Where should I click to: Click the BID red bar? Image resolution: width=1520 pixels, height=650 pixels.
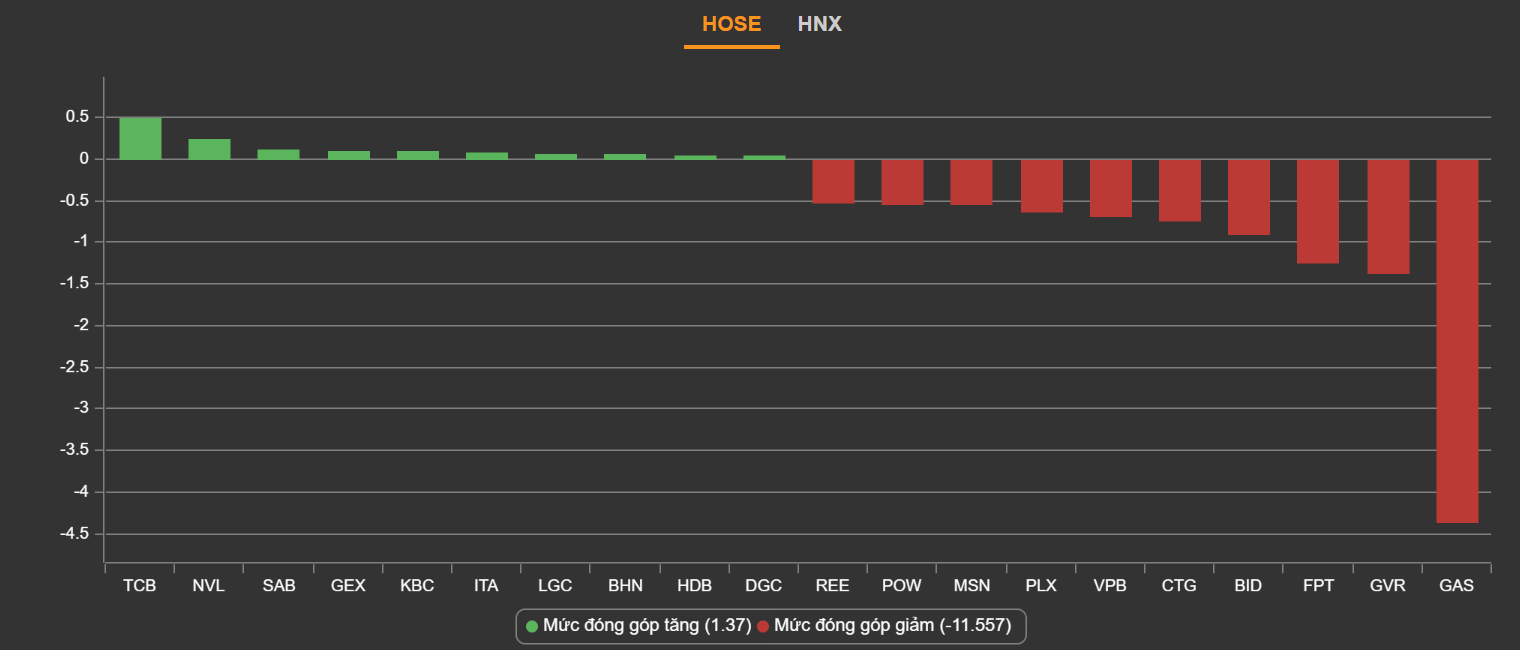tap(1248, 197)
